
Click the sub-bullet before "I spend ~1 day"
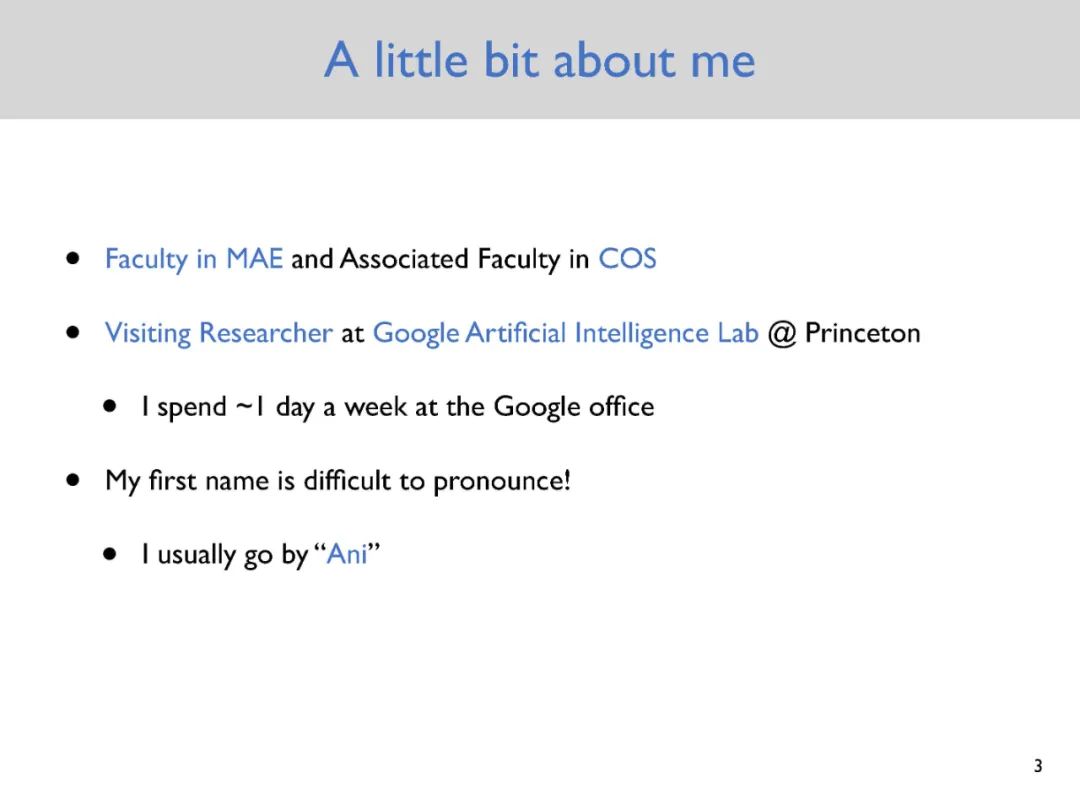click(x=110, y=406)
